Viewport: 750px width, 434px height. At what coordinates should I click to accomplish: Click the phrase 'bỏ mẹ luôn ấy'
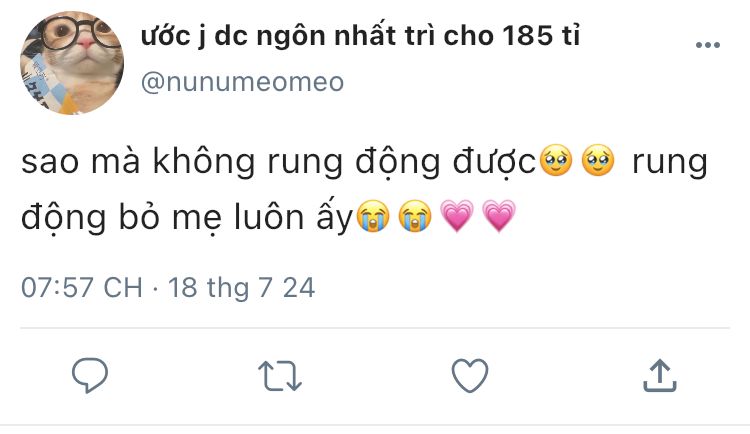(235, 217)
